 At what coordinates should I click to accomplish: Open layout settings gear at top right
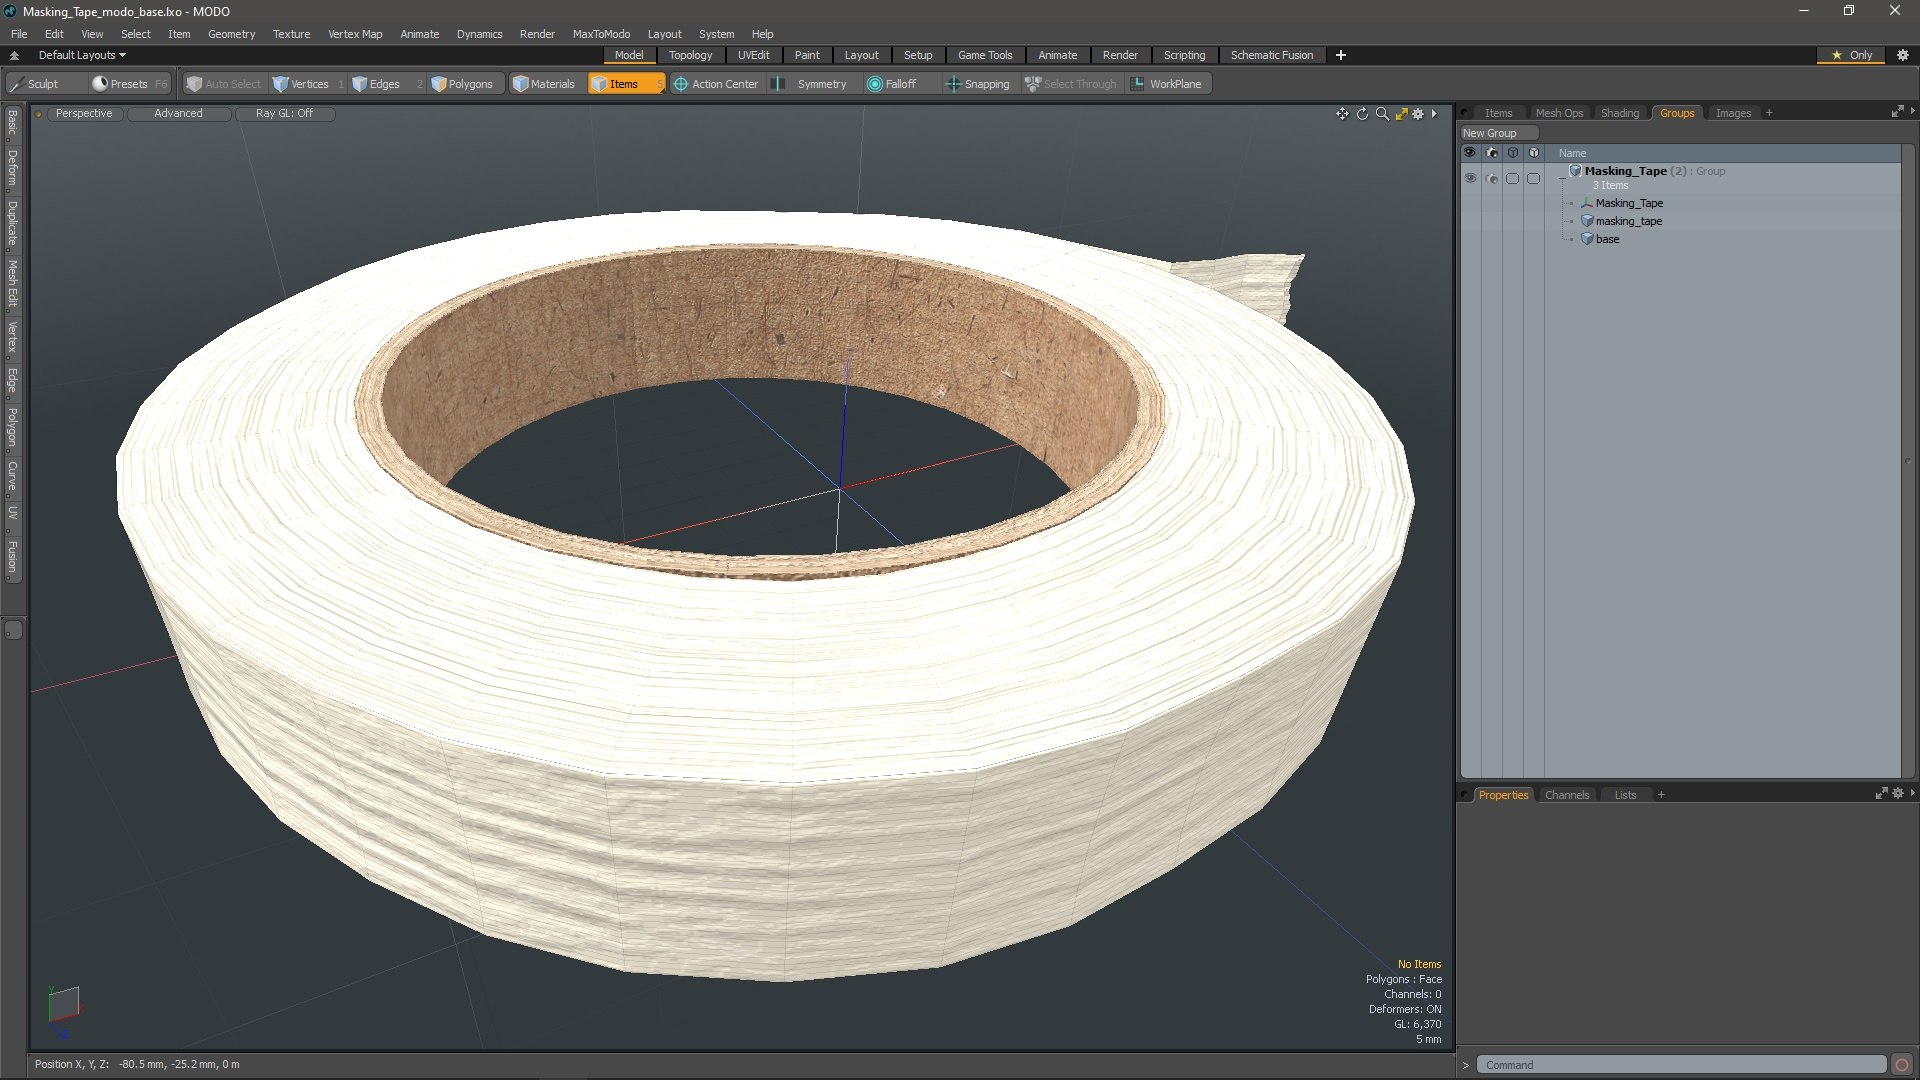1903,55
